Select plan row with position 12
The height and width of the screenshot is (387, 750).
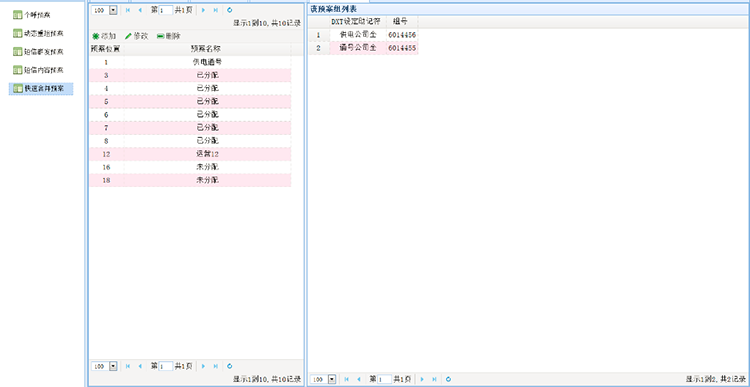click(190, 154)
